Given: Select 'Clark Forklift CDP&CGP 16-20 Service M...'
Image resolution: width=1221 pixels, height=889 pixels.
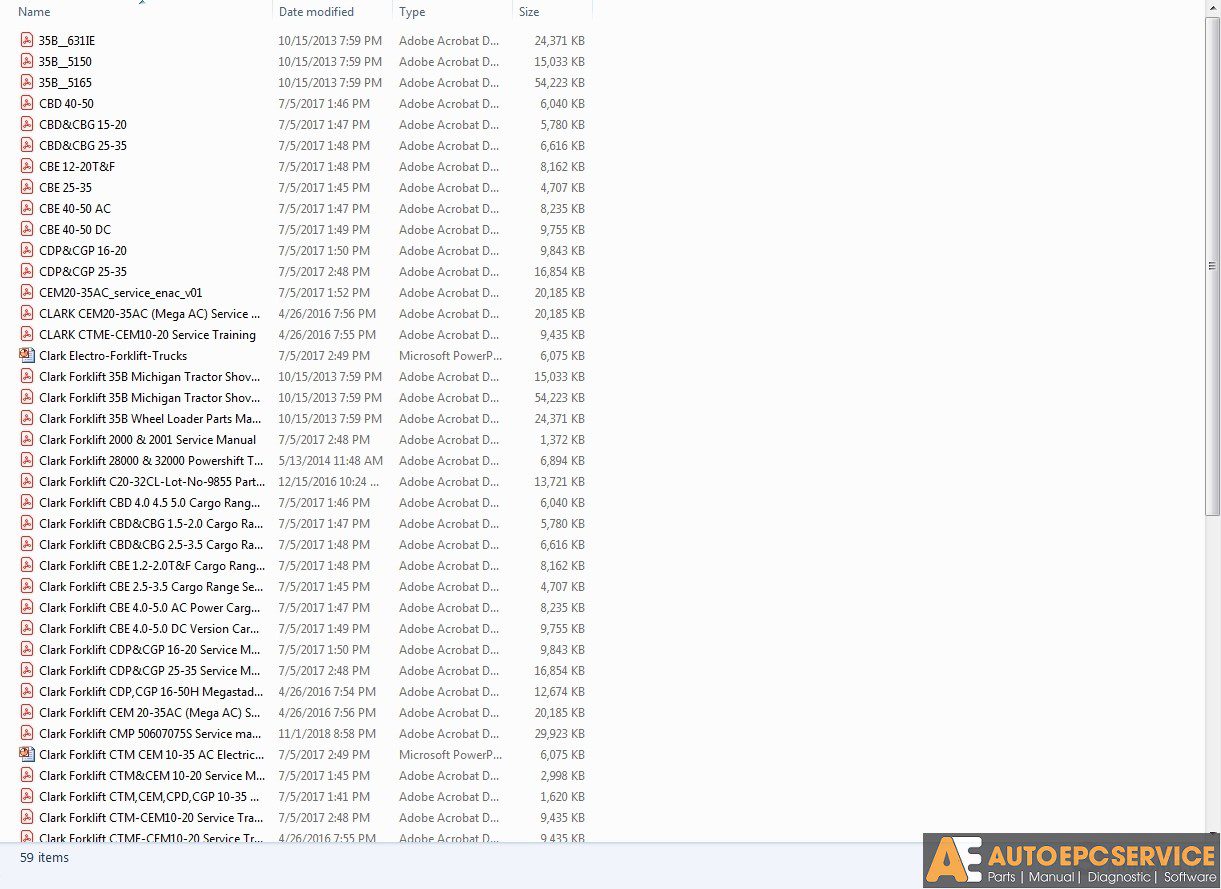Looking at the screenshot, I should 150,650.
